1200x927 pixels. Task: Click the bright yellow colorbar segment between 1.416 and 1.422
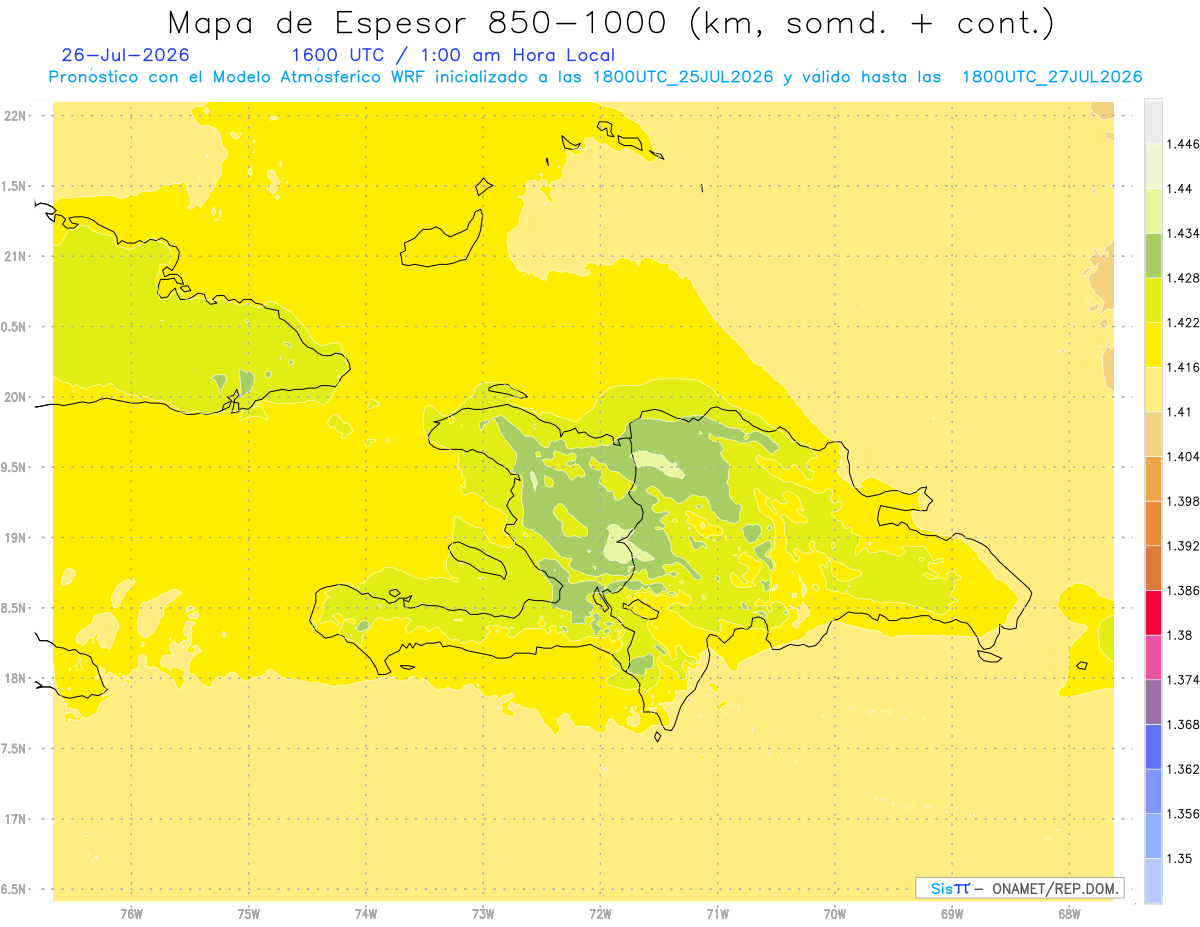pos(1153,345)
